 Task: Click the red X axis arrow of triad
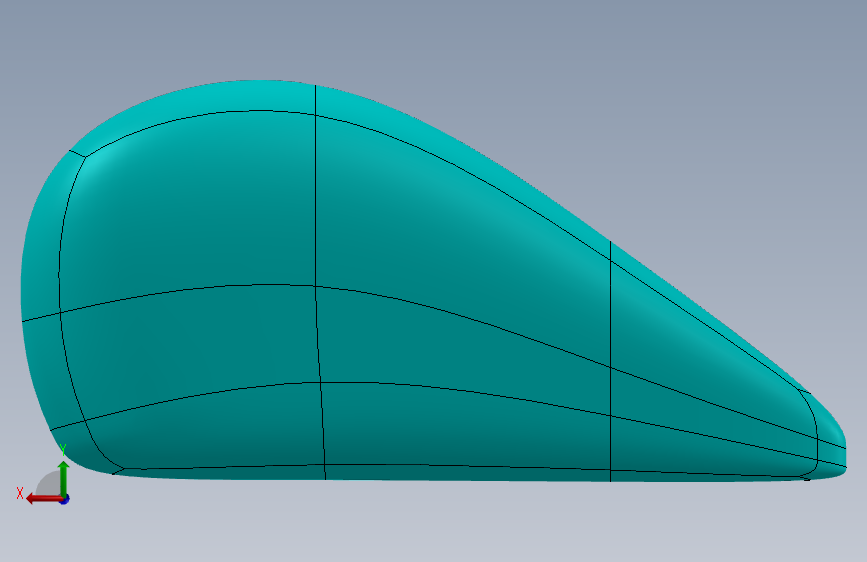[43, 499]
